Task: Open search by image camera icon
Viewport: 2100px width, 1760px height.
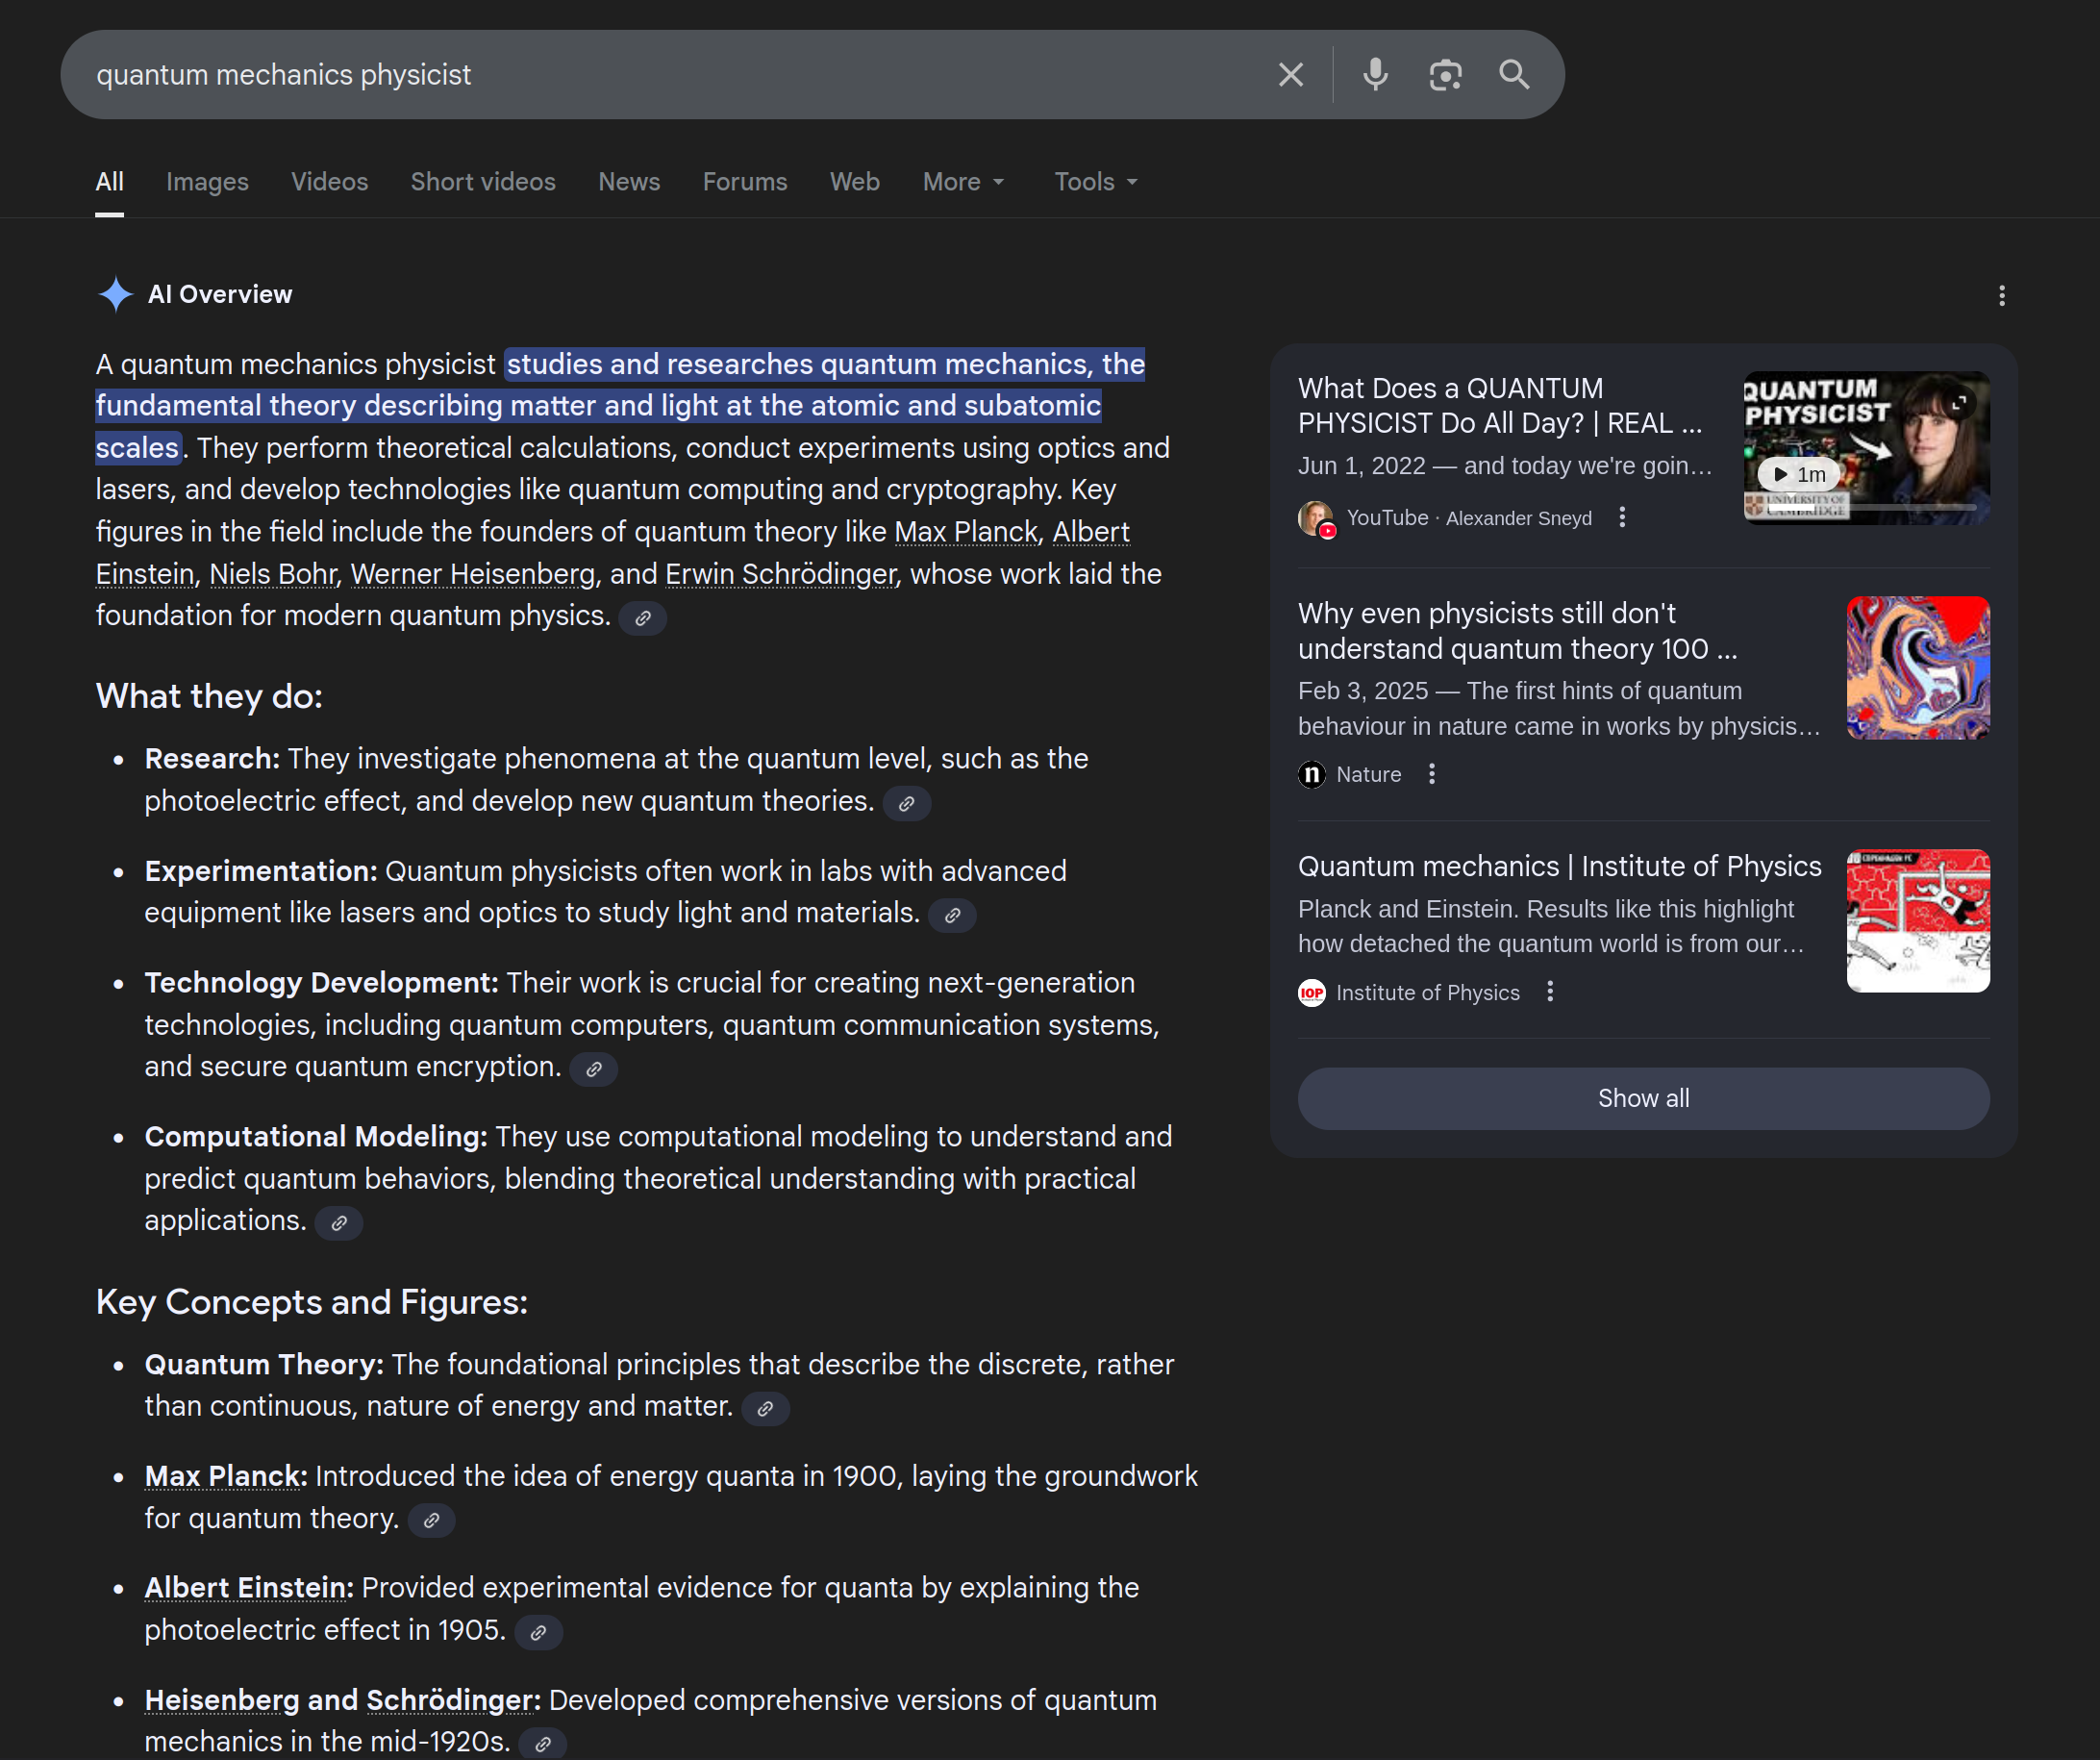Action: 1445,75
